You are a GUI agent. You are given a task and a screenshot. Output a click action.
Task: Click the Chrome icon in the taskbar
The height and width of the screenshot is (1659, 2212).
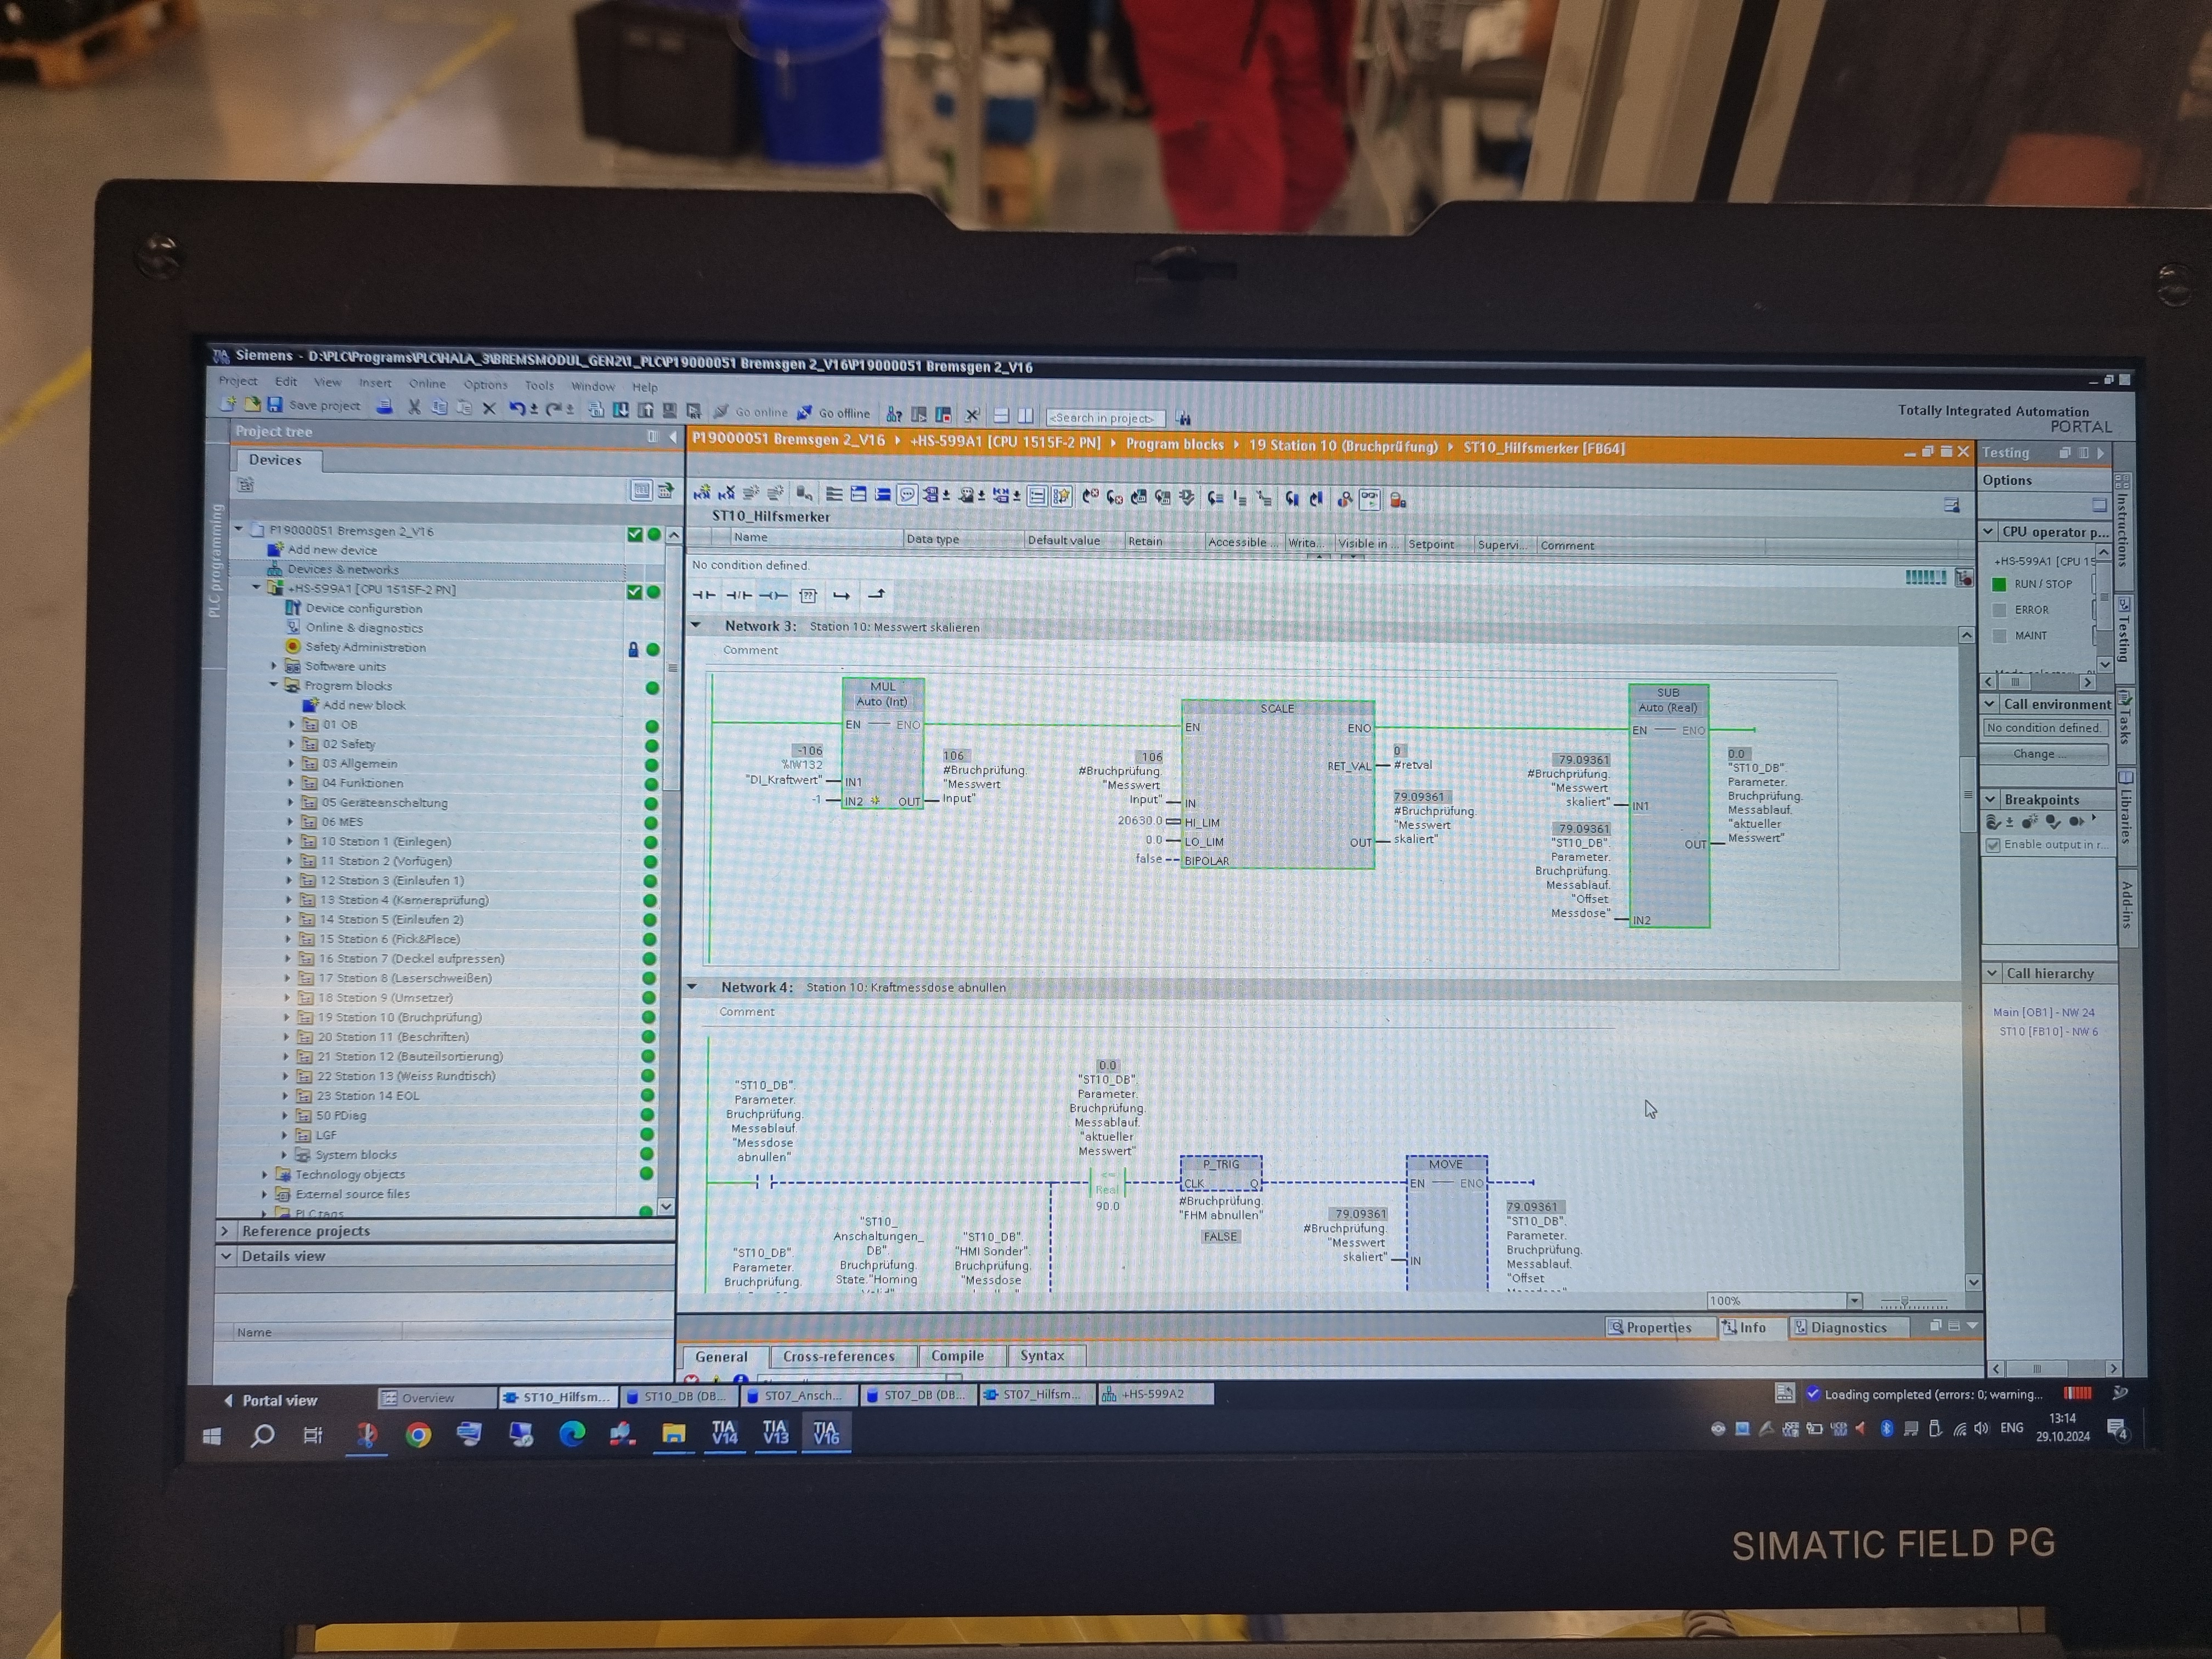418,1436
